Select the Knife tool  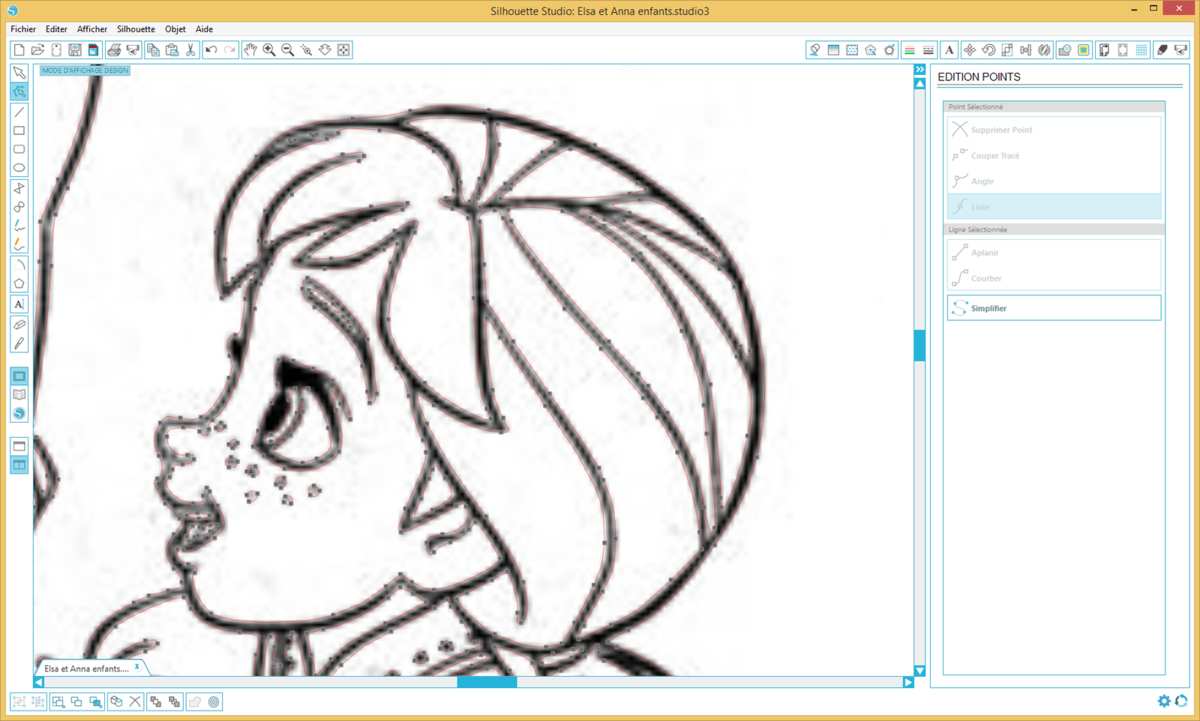click(x=19, y=343)
